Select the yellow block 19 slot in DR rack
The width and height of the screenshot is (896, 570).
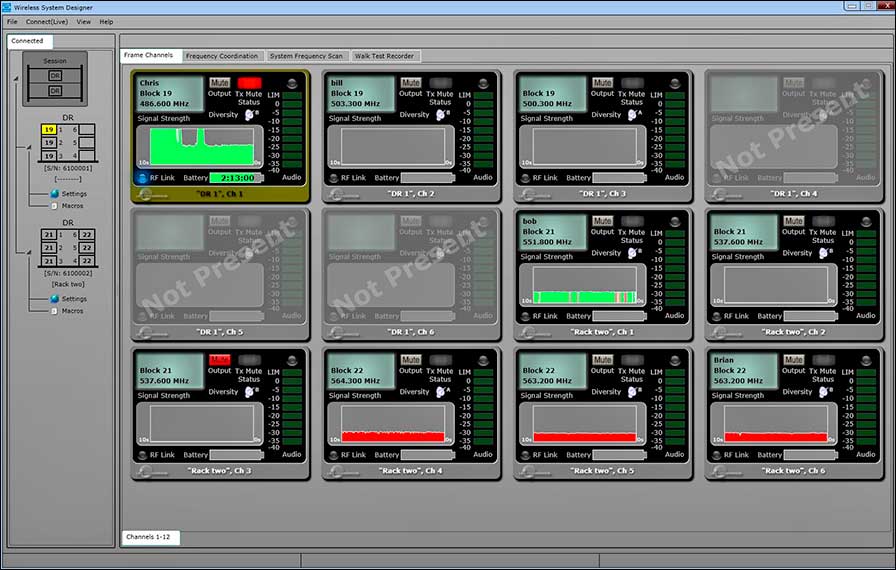pos(48,130)
